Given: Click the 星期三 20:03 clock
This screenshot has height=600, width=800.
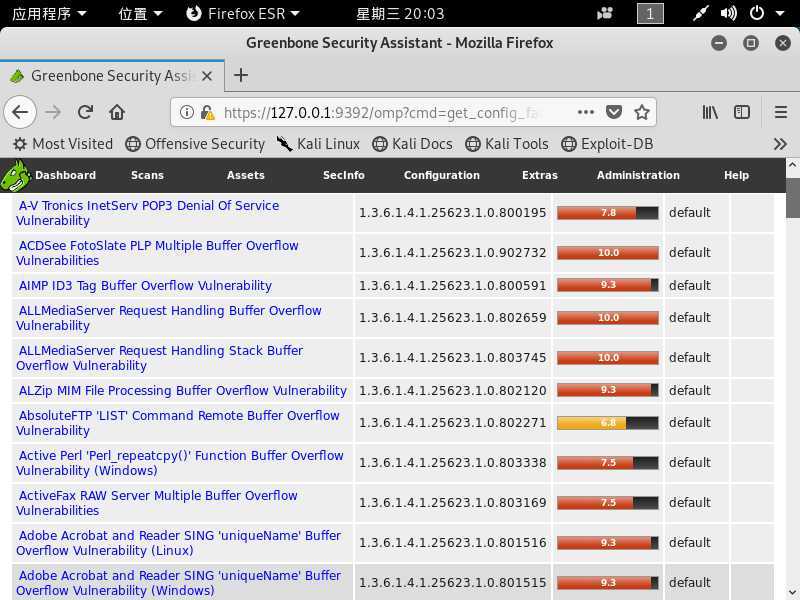Looking at the screenshot, I should [x=400, y=14].
